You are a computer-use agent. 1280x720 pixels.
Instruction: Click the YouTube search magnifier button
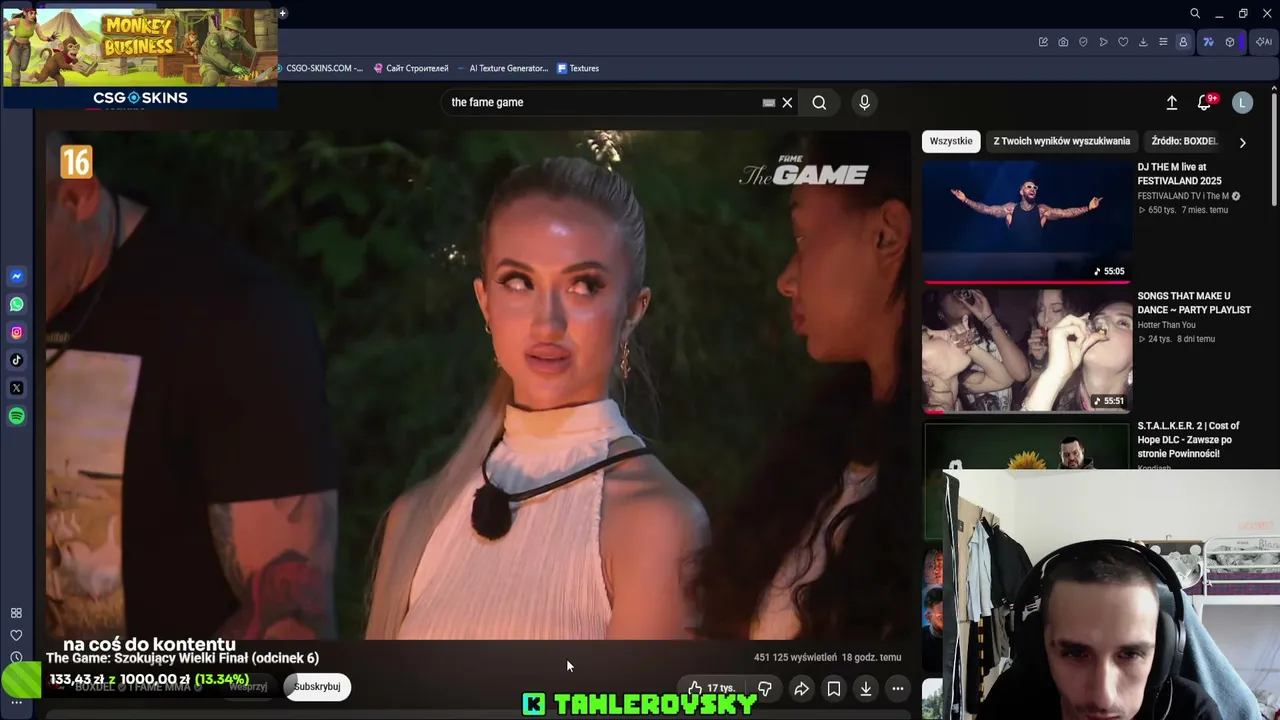click(x=819, y=102)
